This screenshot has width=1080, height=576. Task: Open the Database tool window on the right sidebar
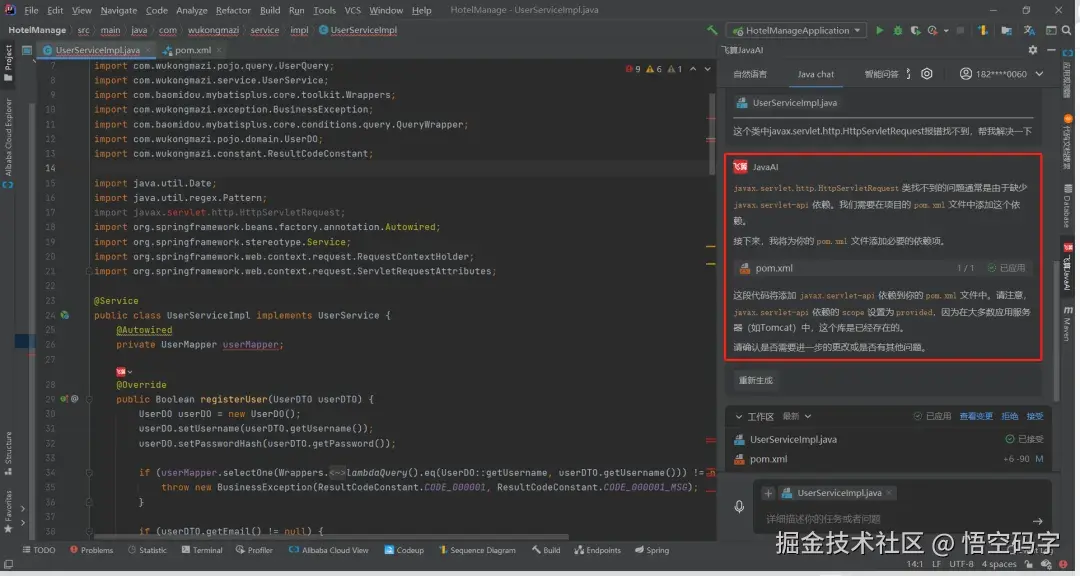tap(1068, 205)
